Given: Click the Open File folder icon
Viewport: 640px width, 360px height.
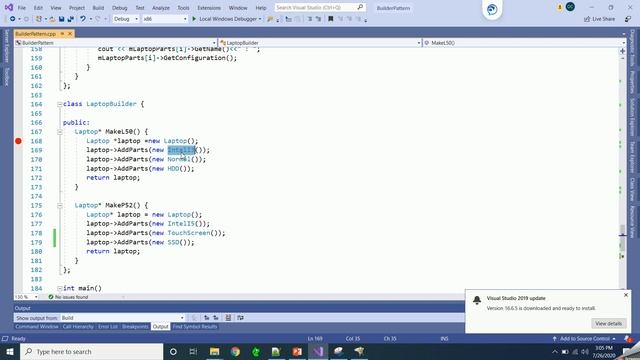Looking at the screenshot, I should 52,19.
